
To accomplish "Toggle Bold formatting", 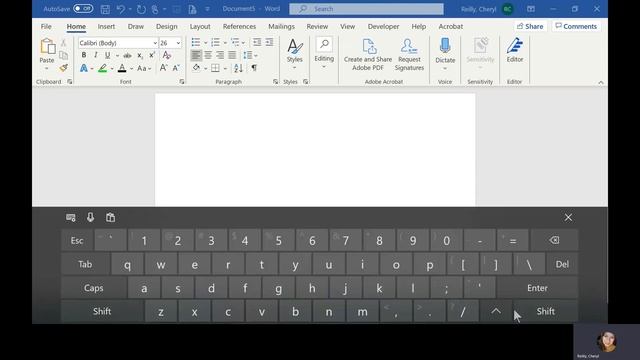I will click(x=84, y=55).
